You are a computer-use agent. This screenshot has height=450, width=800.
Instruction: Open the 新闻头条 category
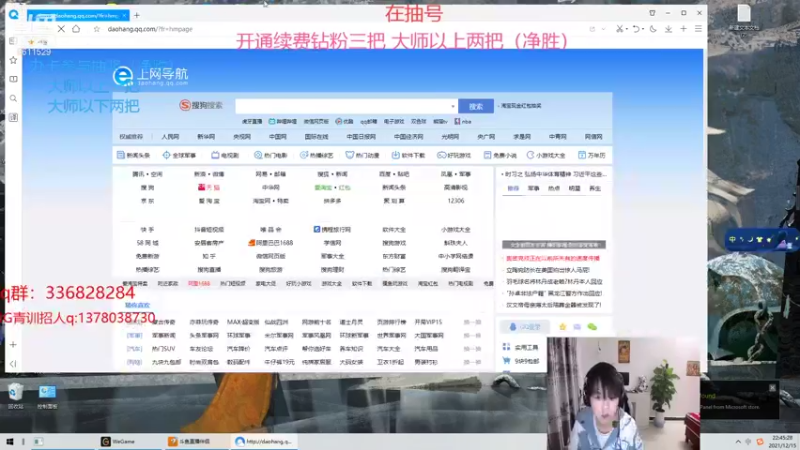pos(133,155)
